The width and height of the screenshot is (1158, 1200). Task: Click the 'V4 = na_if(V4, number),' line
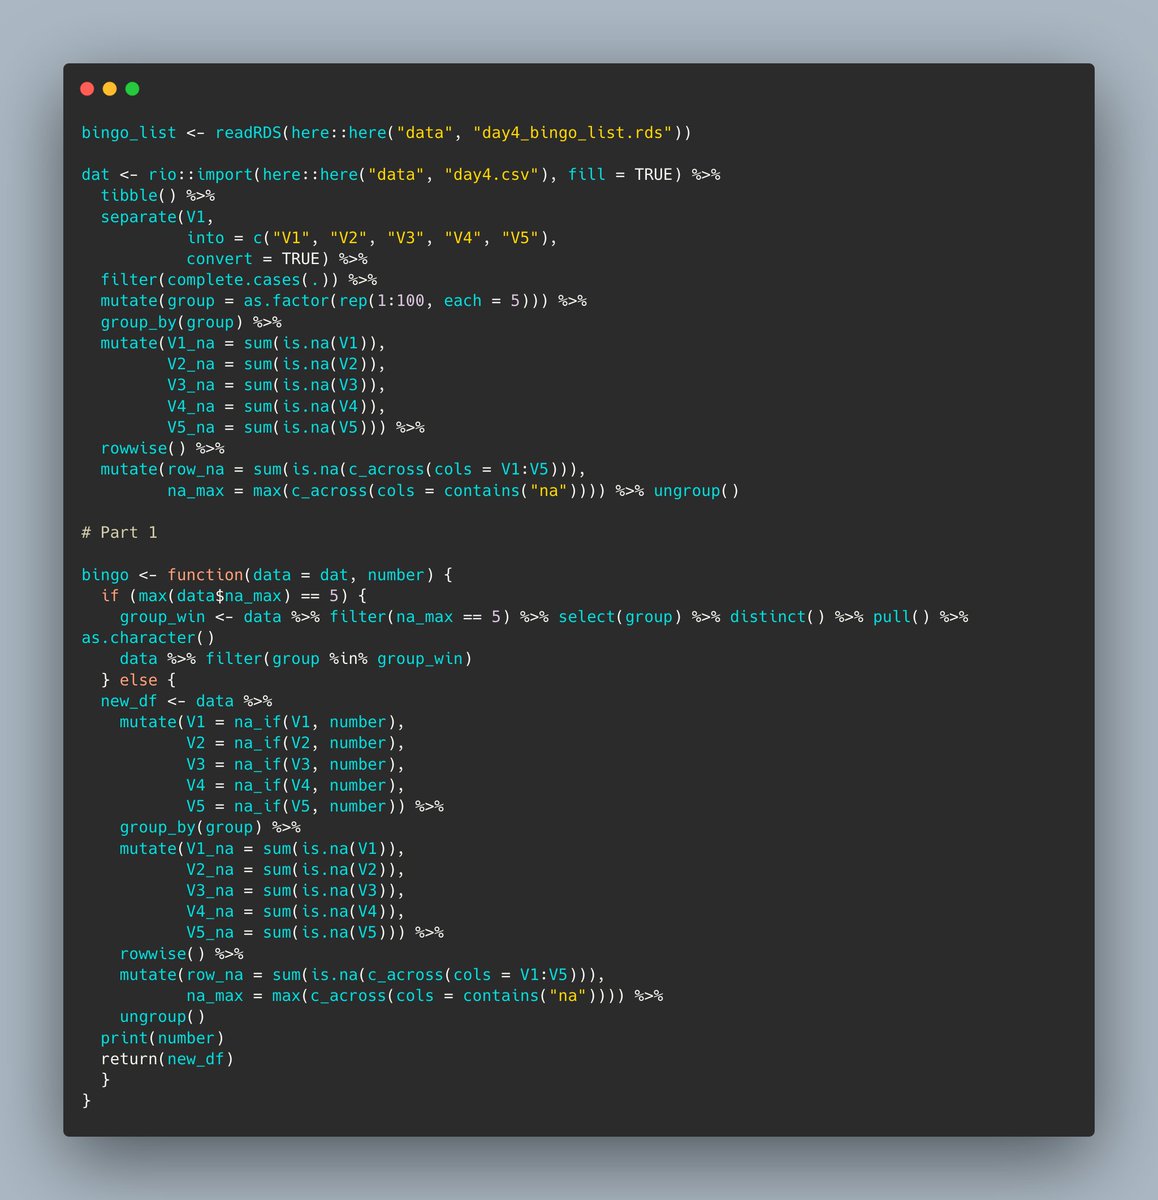pyautogui.click(x=296, y=785)
